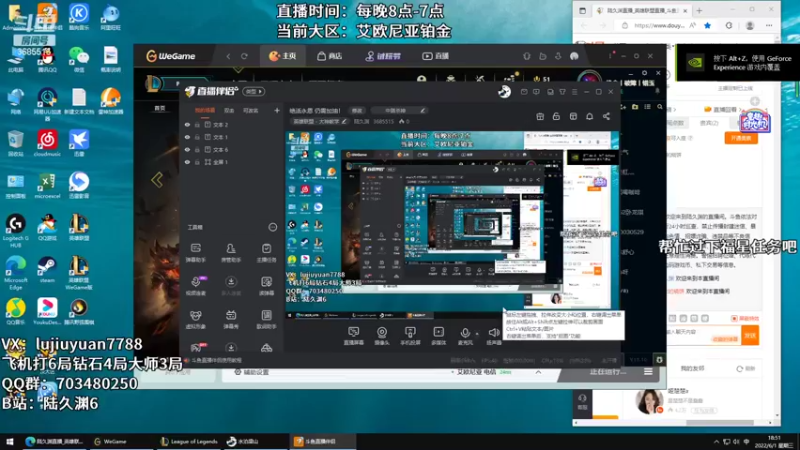This screenshot has width=800, height=450.
Task: Toggle visibility of 文本 1 layer
Action: pyautogui.click(x=187, y=137)
